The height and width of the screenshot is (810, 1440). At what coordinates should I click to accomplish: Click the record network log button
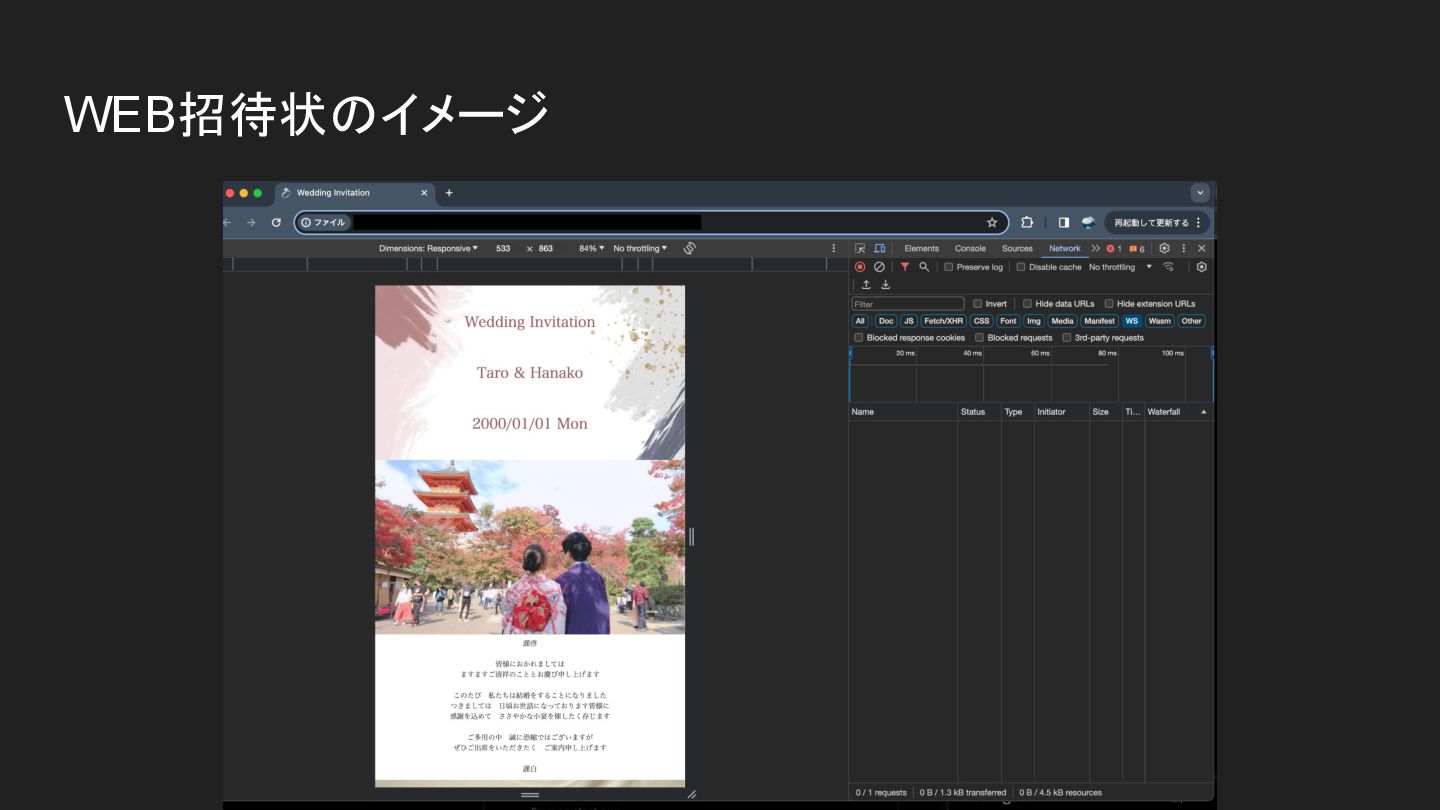[859, 267]
